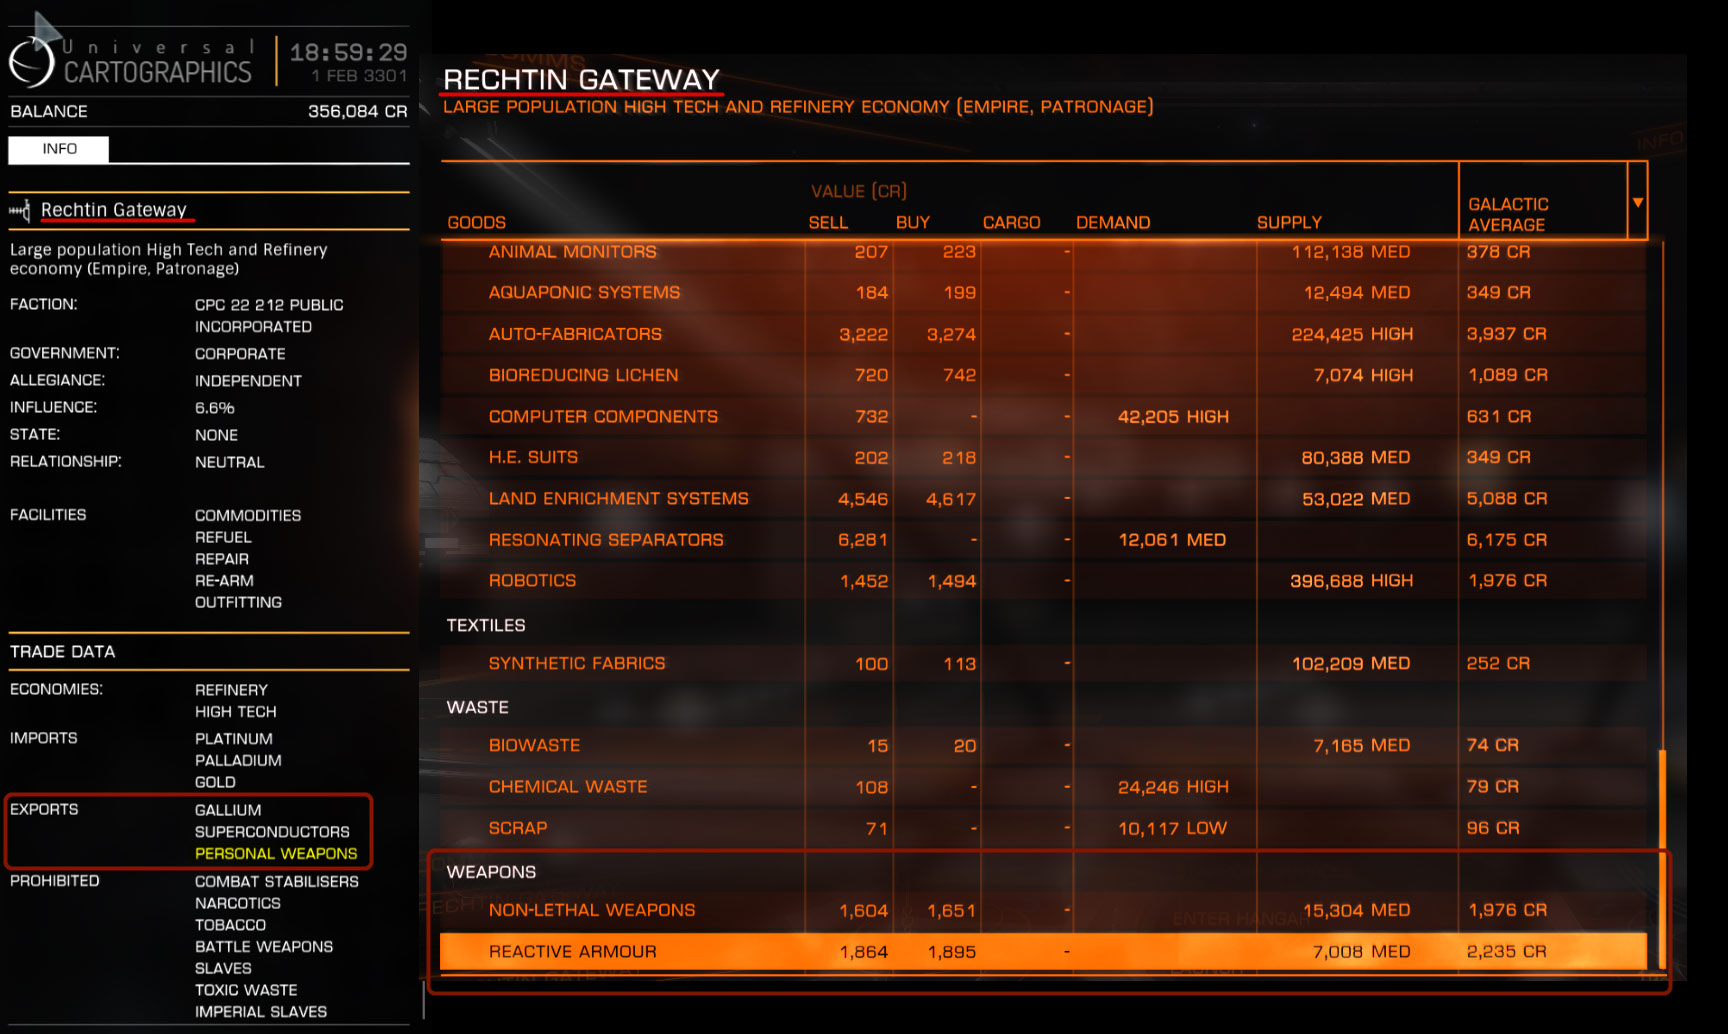The height and width of the screenshot is (1034, 1728).
Task: Click PLATINUM in imports list
Action: (x=233, y=739)
